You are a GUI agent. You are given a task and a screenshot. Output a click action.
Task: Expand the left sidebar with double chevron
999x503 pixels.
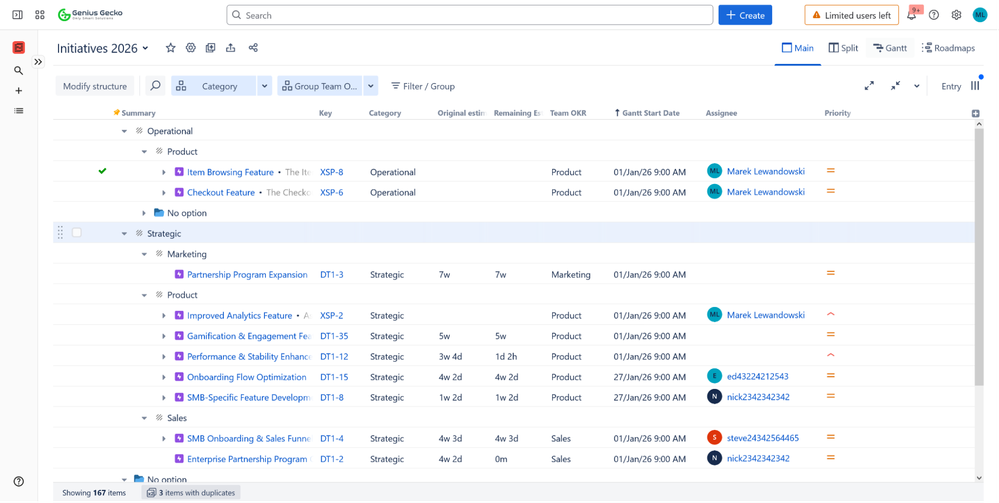pos(38,62)
